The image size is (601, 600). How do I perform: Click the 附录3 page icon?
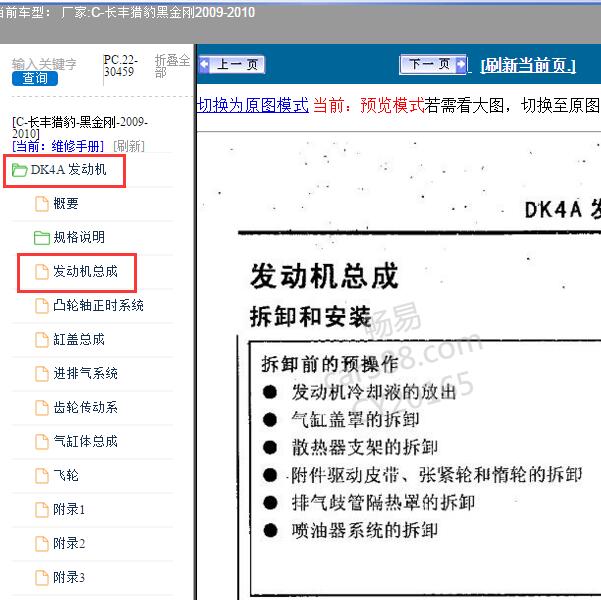(x=42, y=577)
